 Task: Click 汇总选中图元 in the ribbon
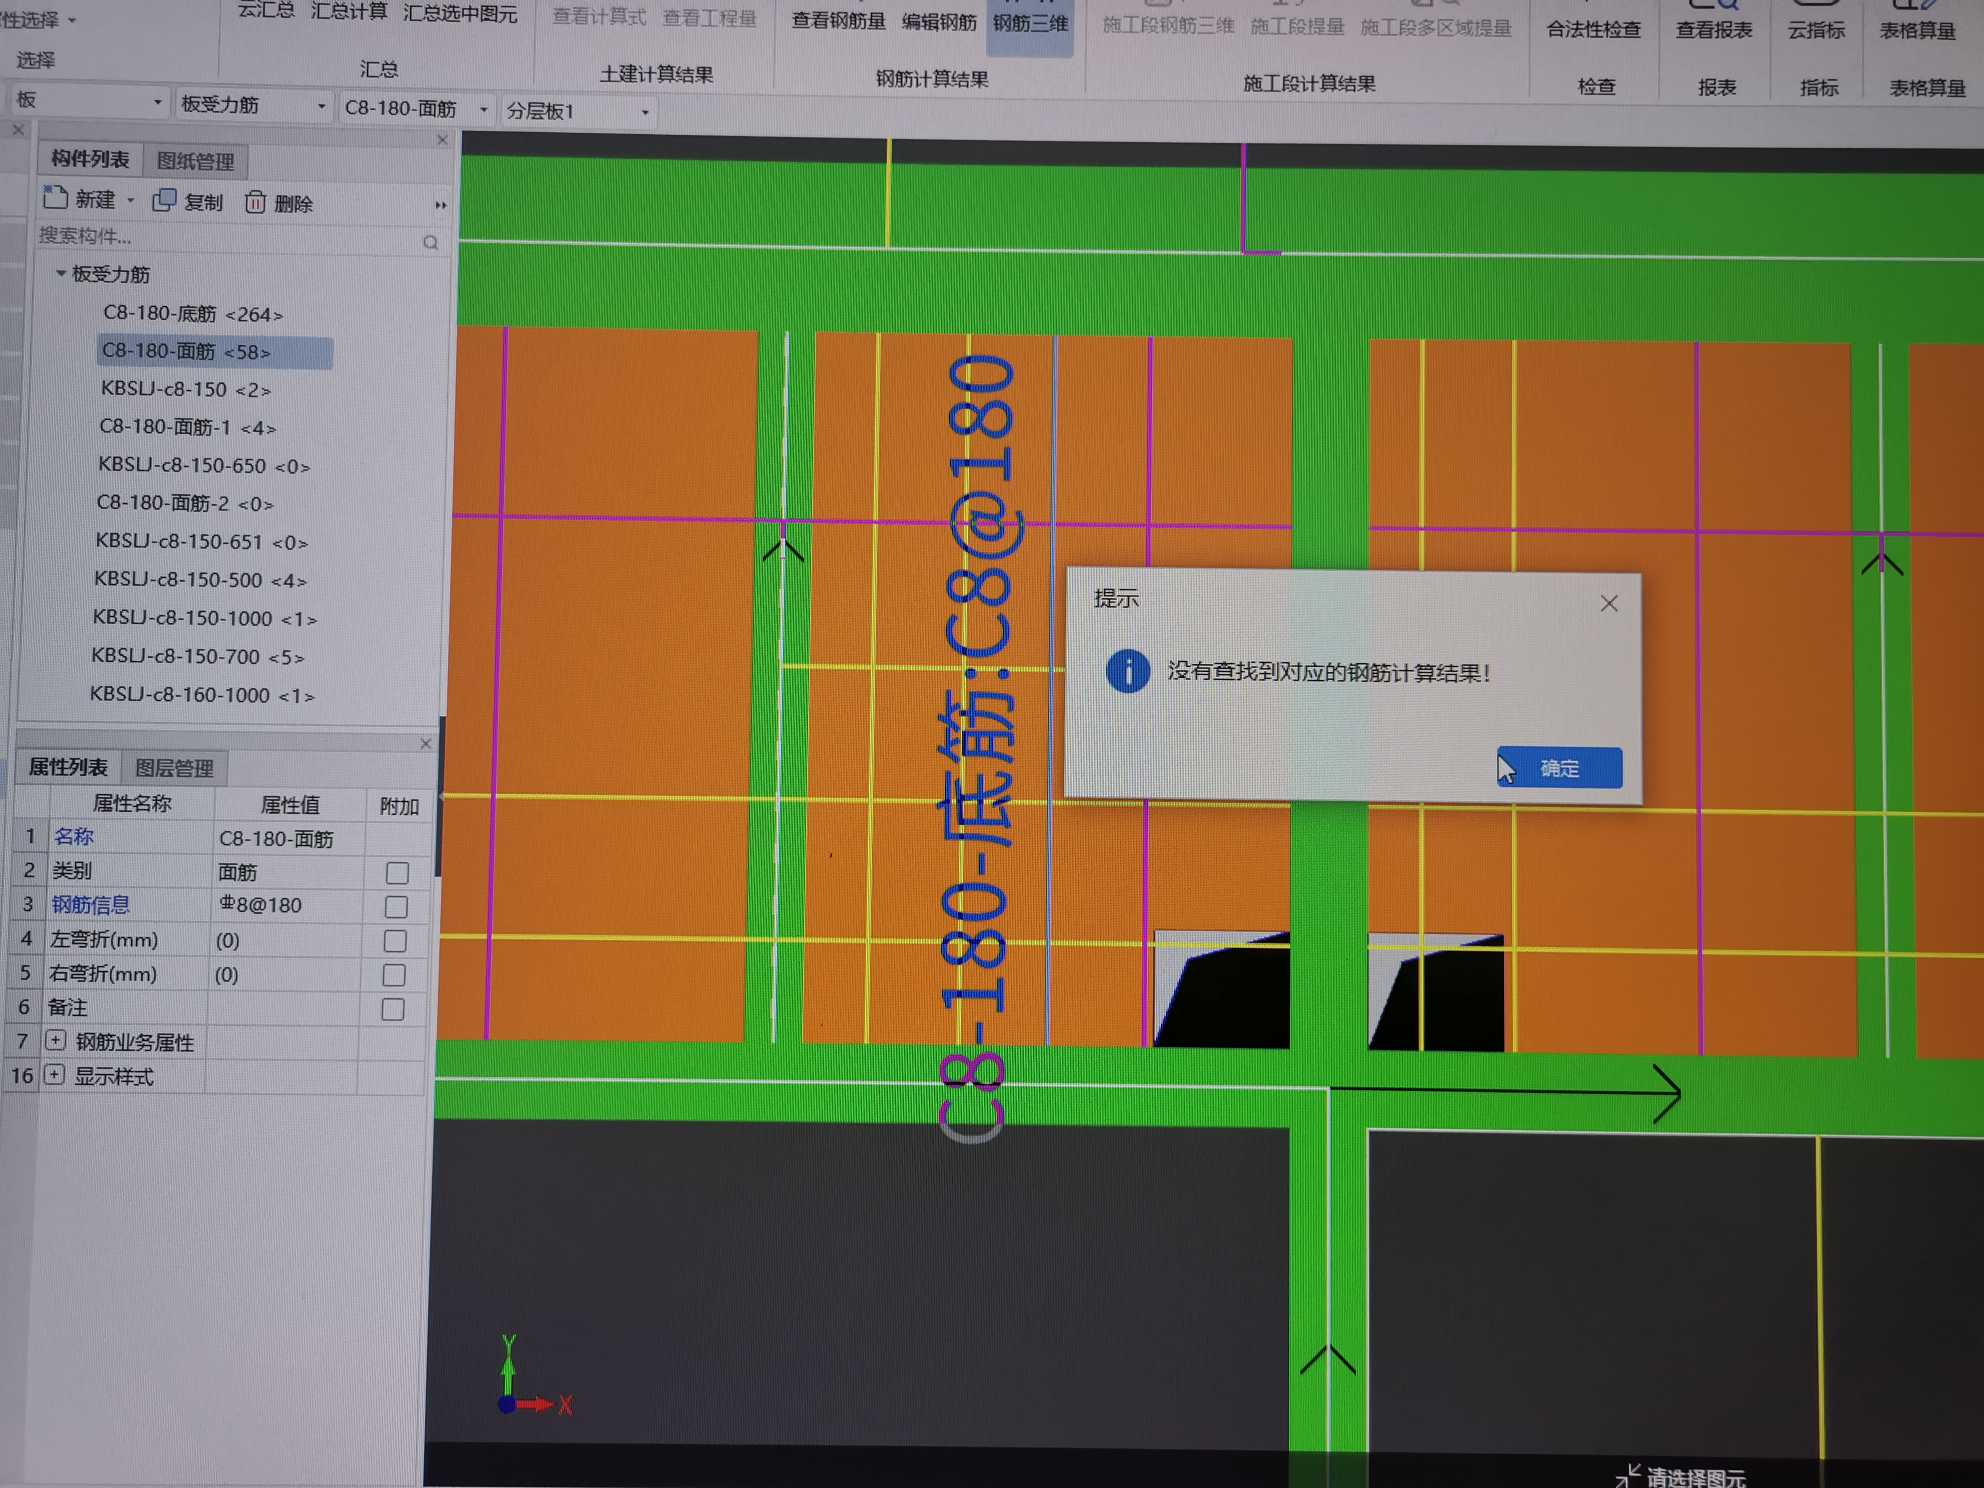(x=461, y=13)
